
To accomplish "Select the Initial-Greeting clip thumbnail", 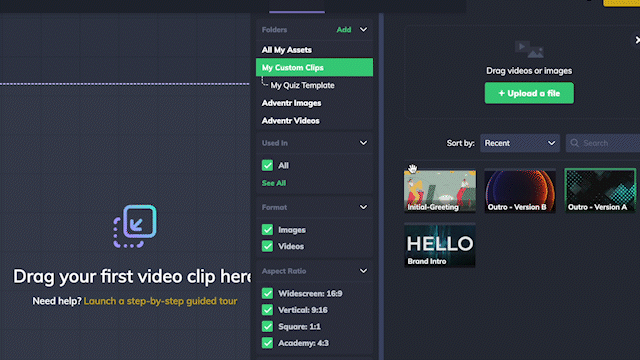I will [x=440, y=191].
